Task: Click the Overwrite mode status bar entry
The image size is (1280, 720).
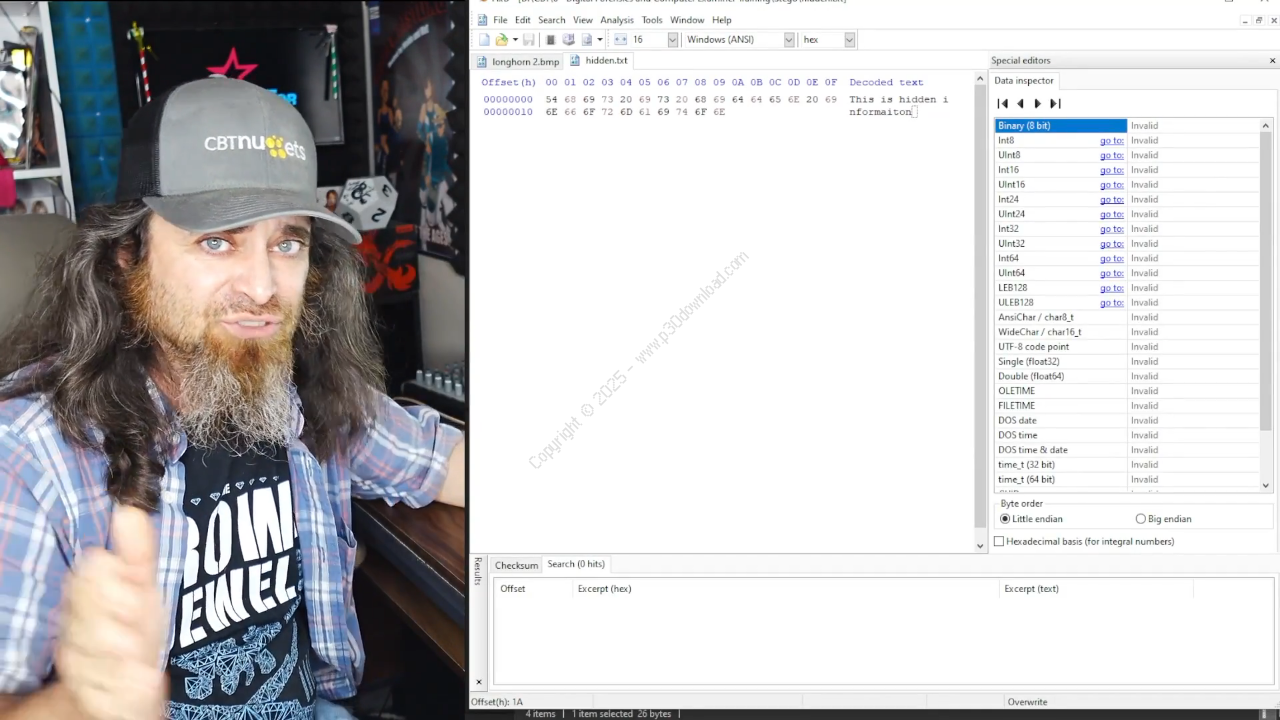Action: click(1027, 702)
